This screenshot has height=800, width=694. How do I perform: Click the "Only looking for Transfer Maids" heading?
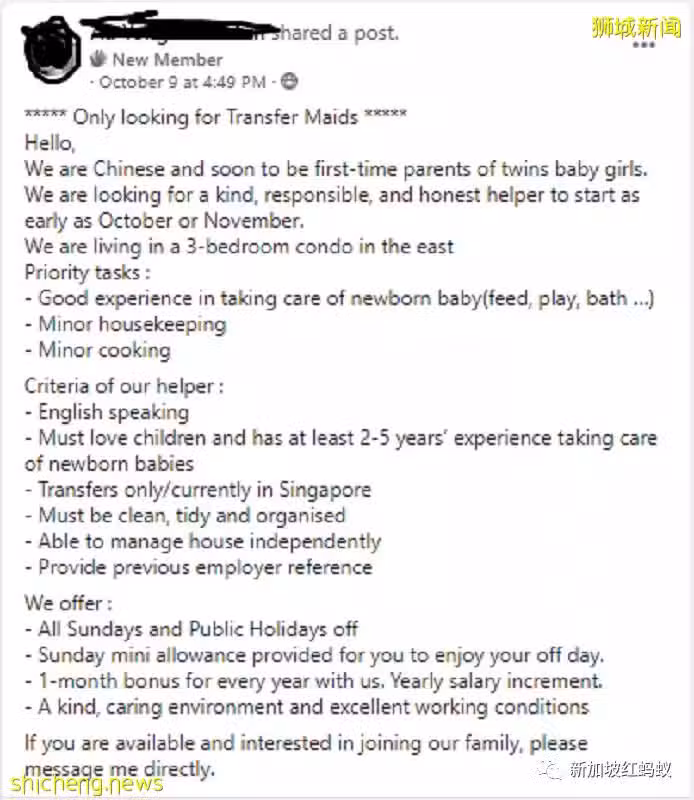click(215, 117)
